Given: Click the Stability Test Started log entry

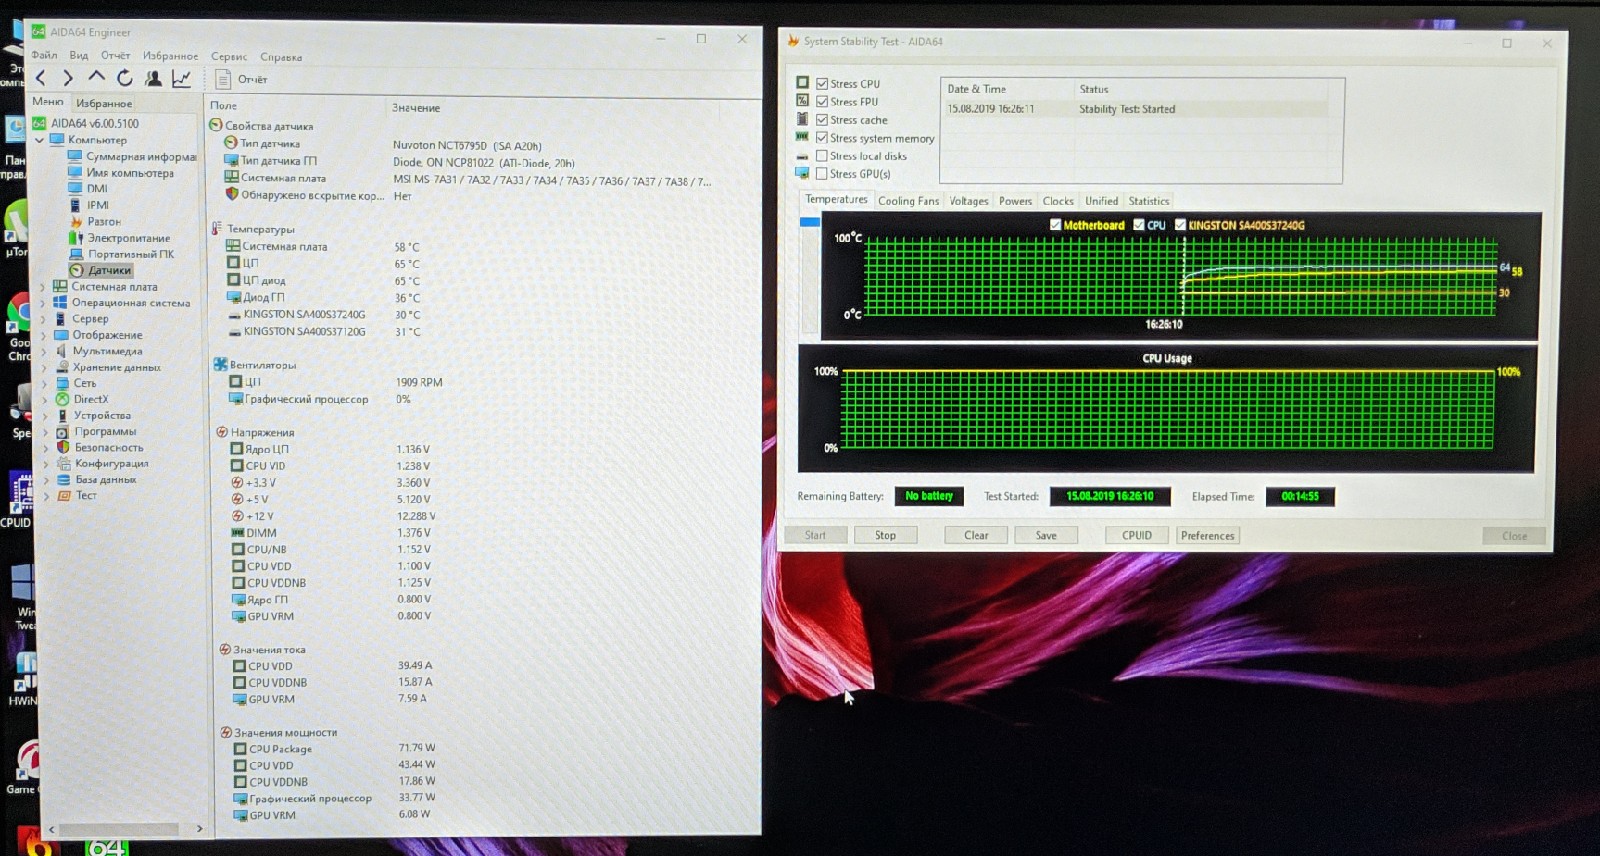Looking at the screenshot, I should (1127, 109).
